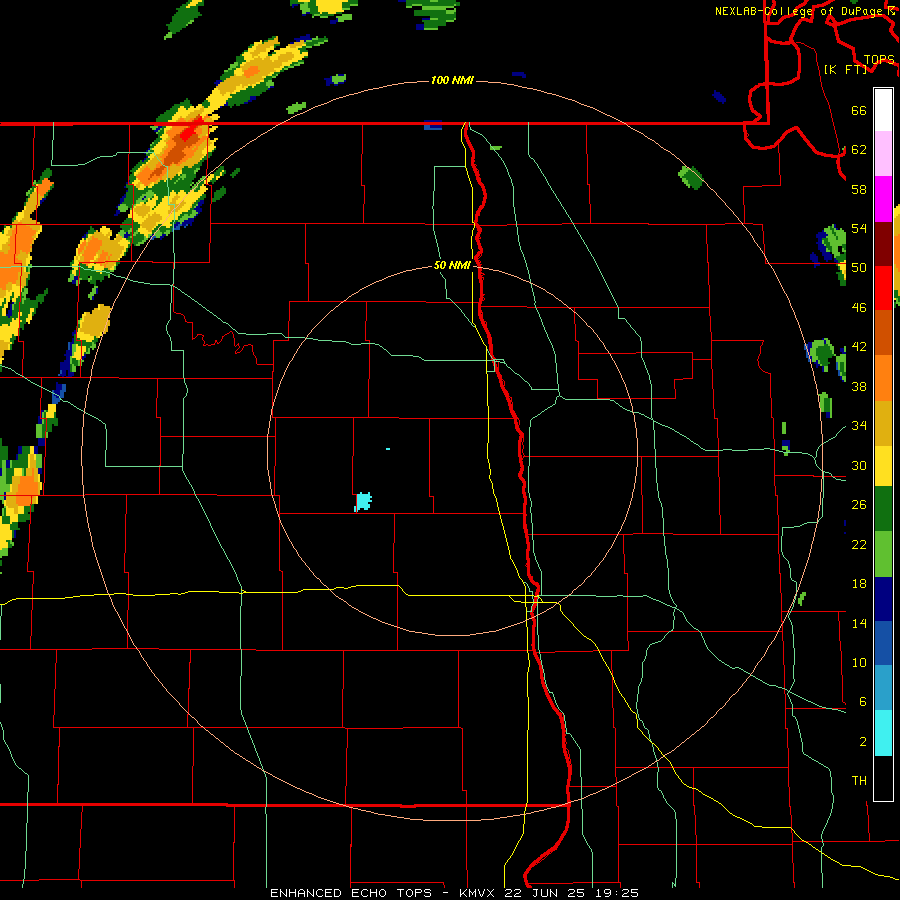Click the "KMVX" radar site identifier
The height and width of the screenshot is (900, 900).
476,893
